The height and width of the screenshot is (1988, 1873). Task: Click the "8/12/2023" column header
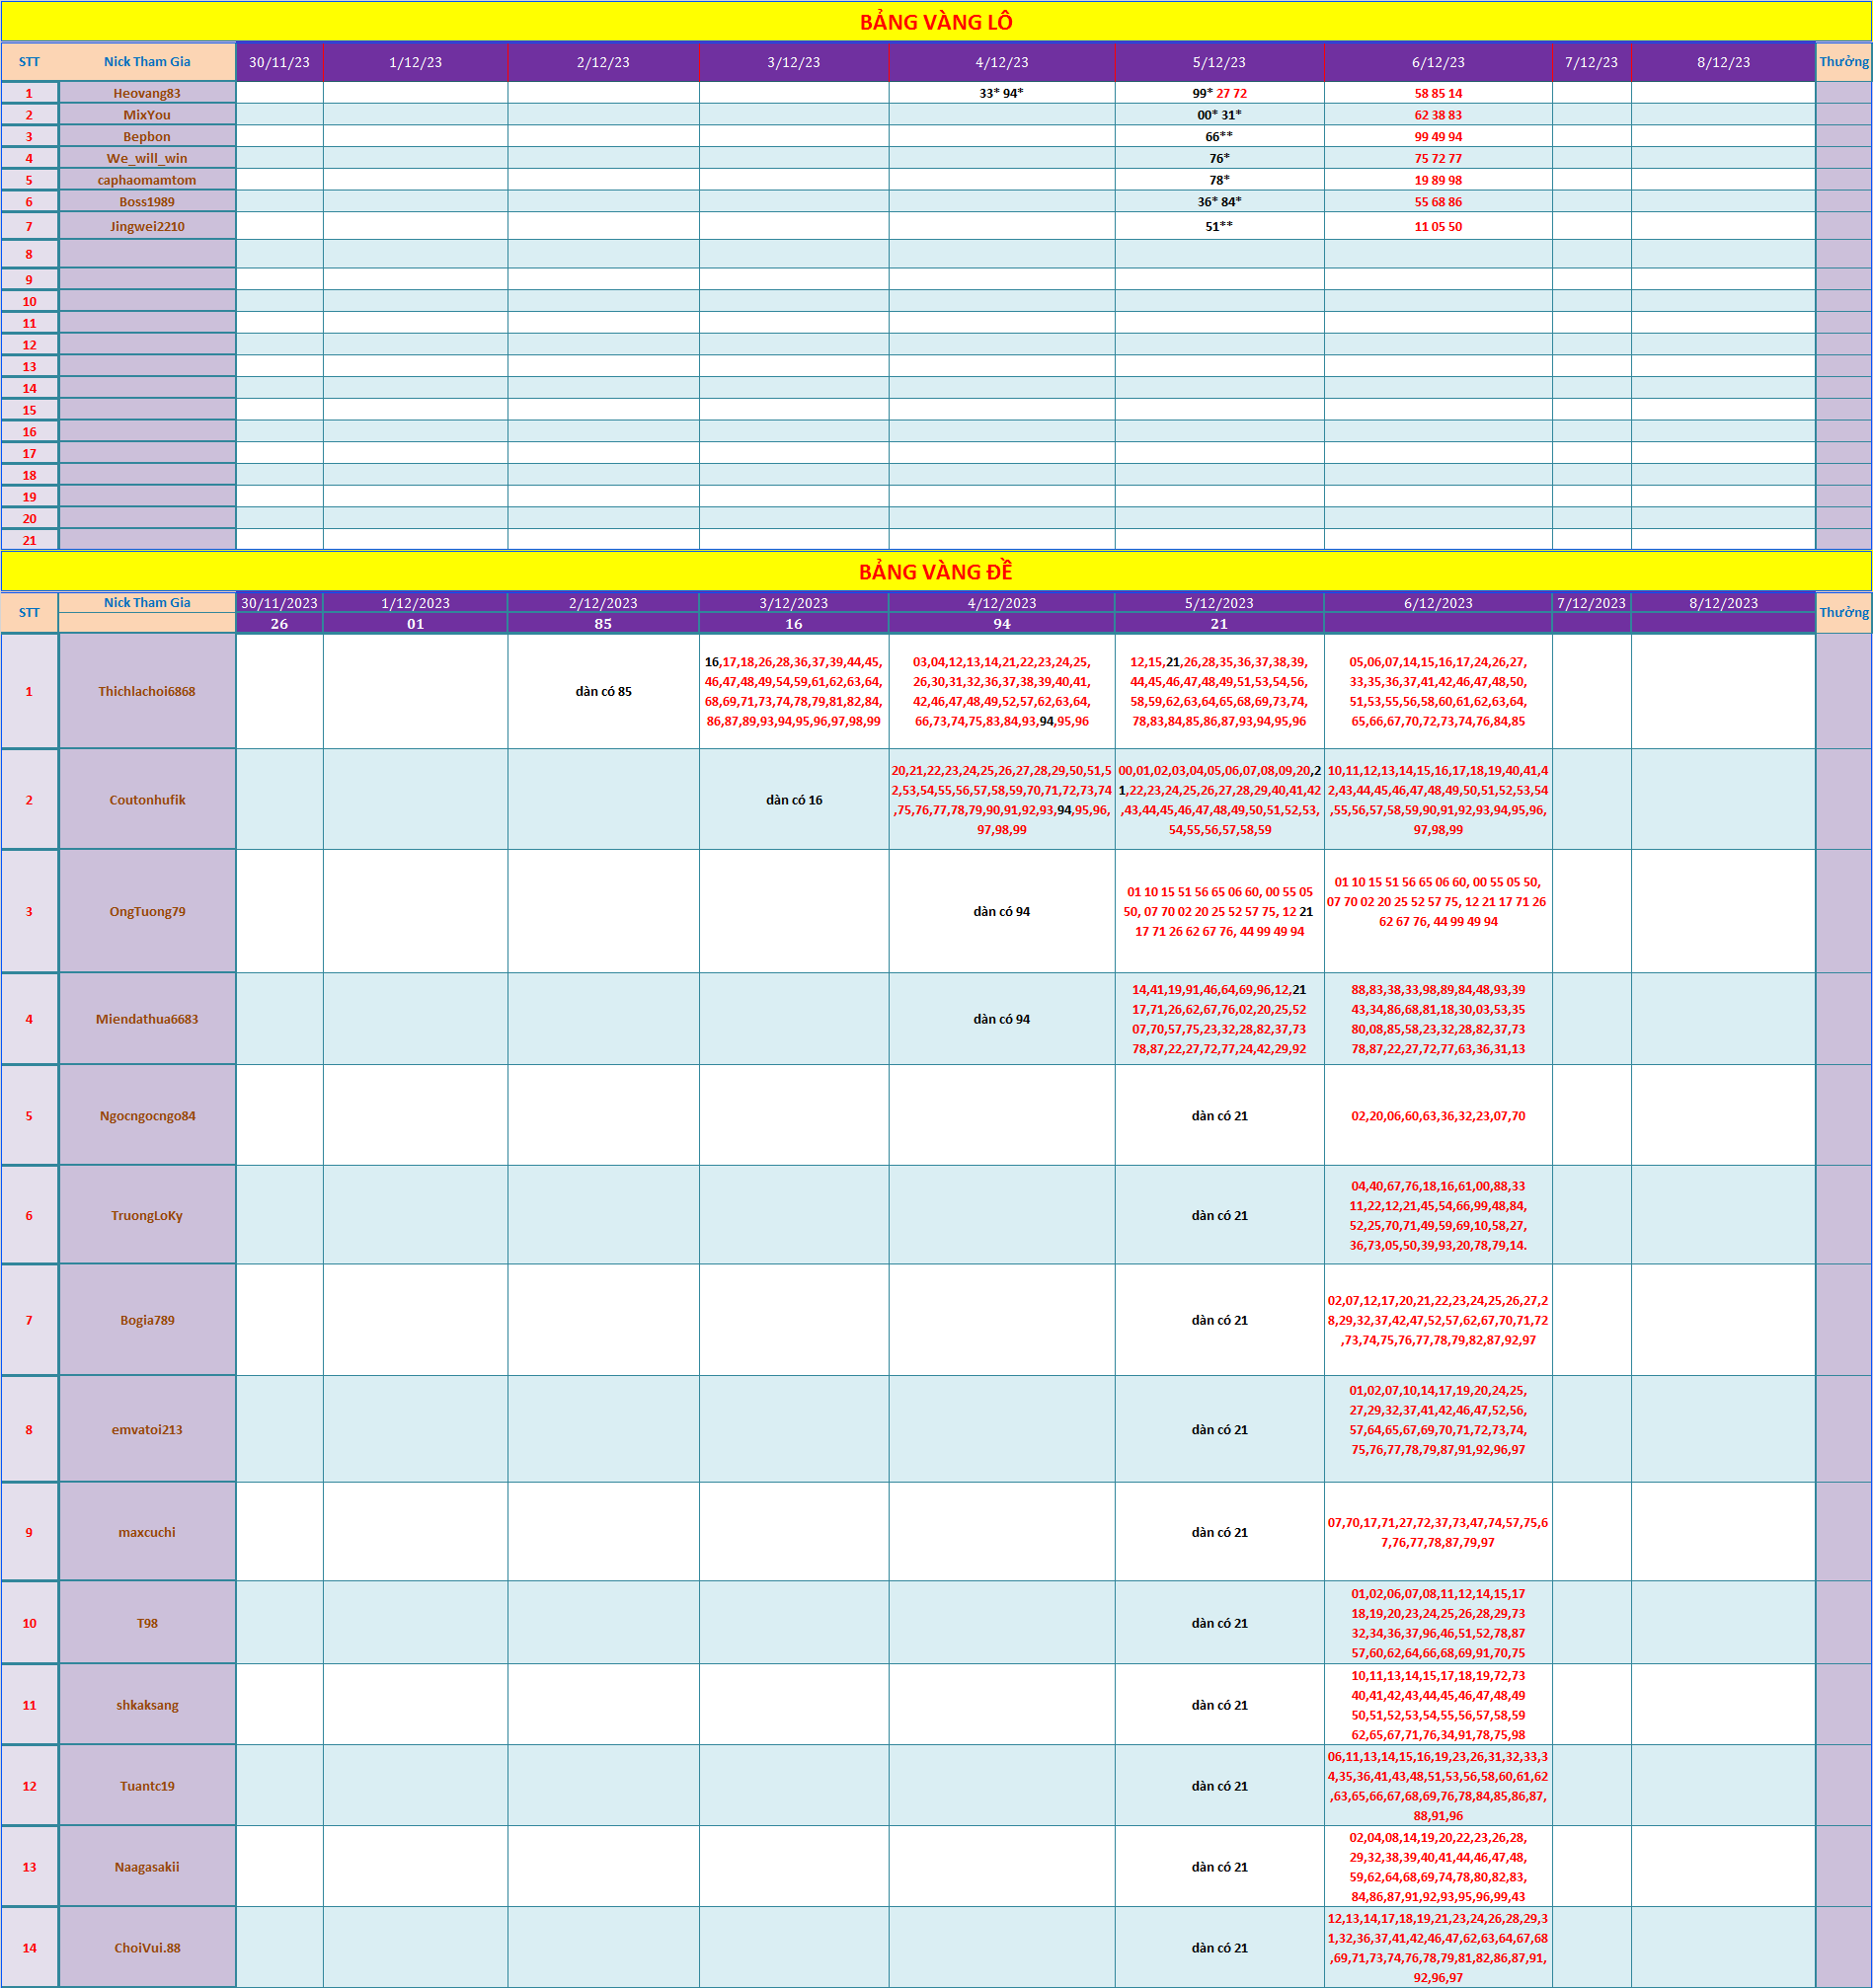1723,603
